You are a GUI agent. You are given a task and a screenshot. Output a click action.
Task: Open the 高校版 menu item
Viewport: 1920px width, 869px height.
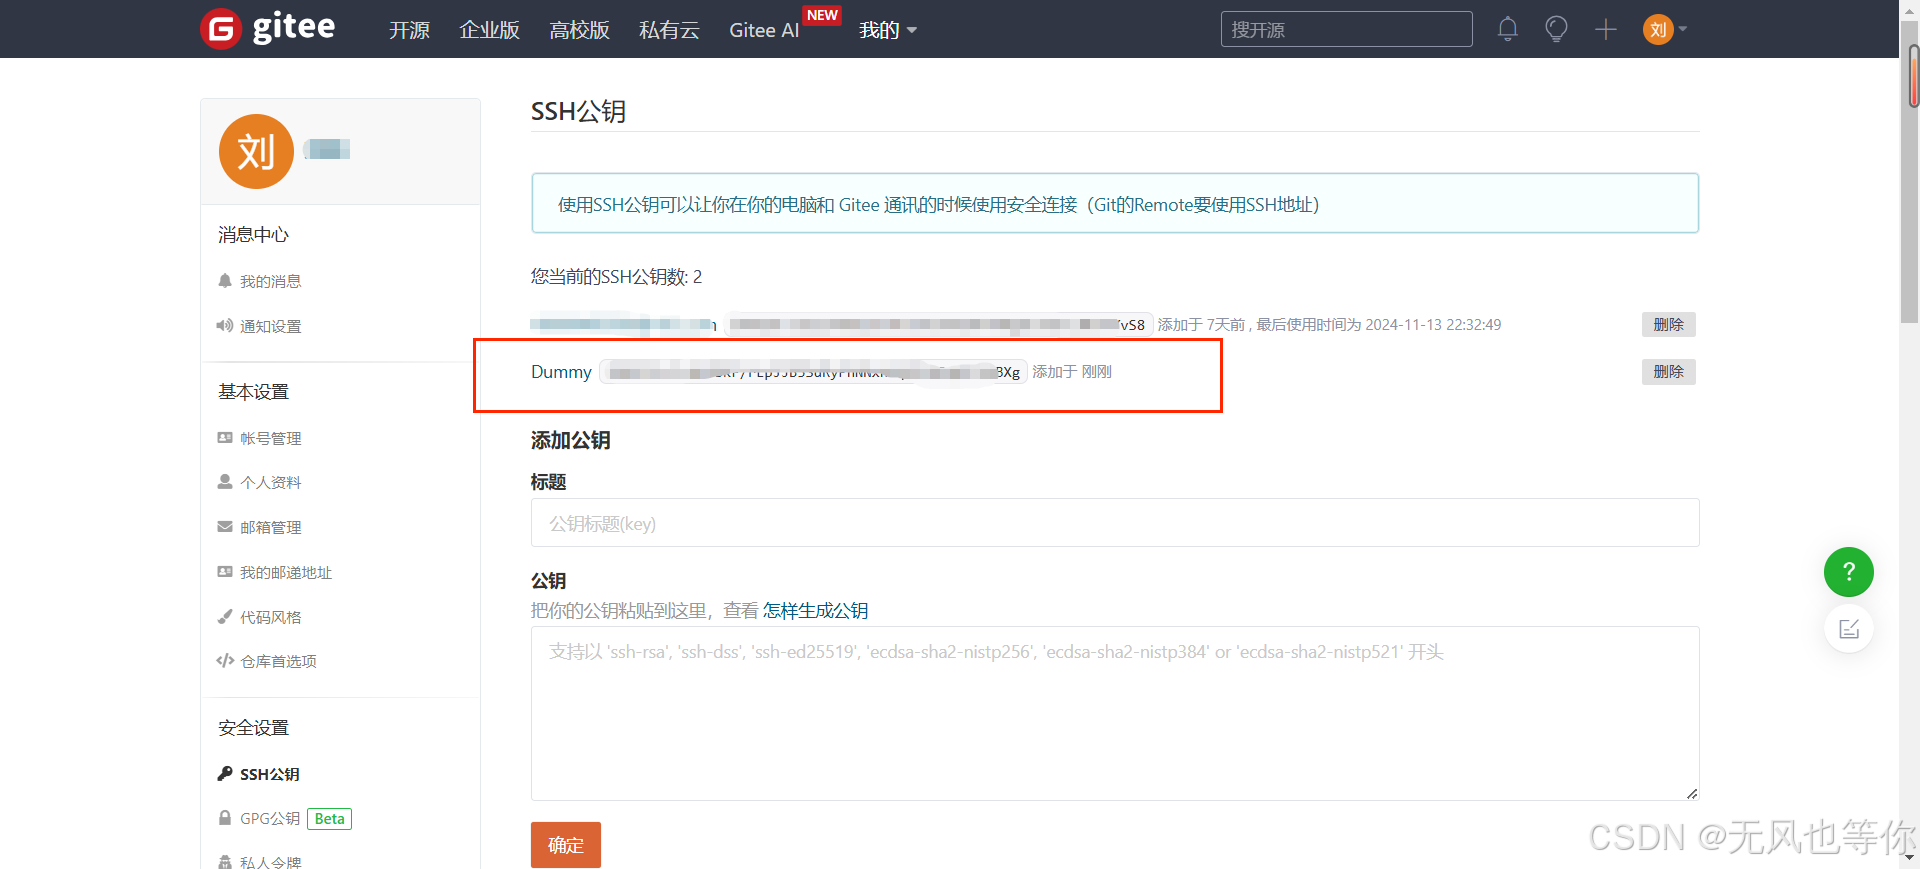(579, 30)
